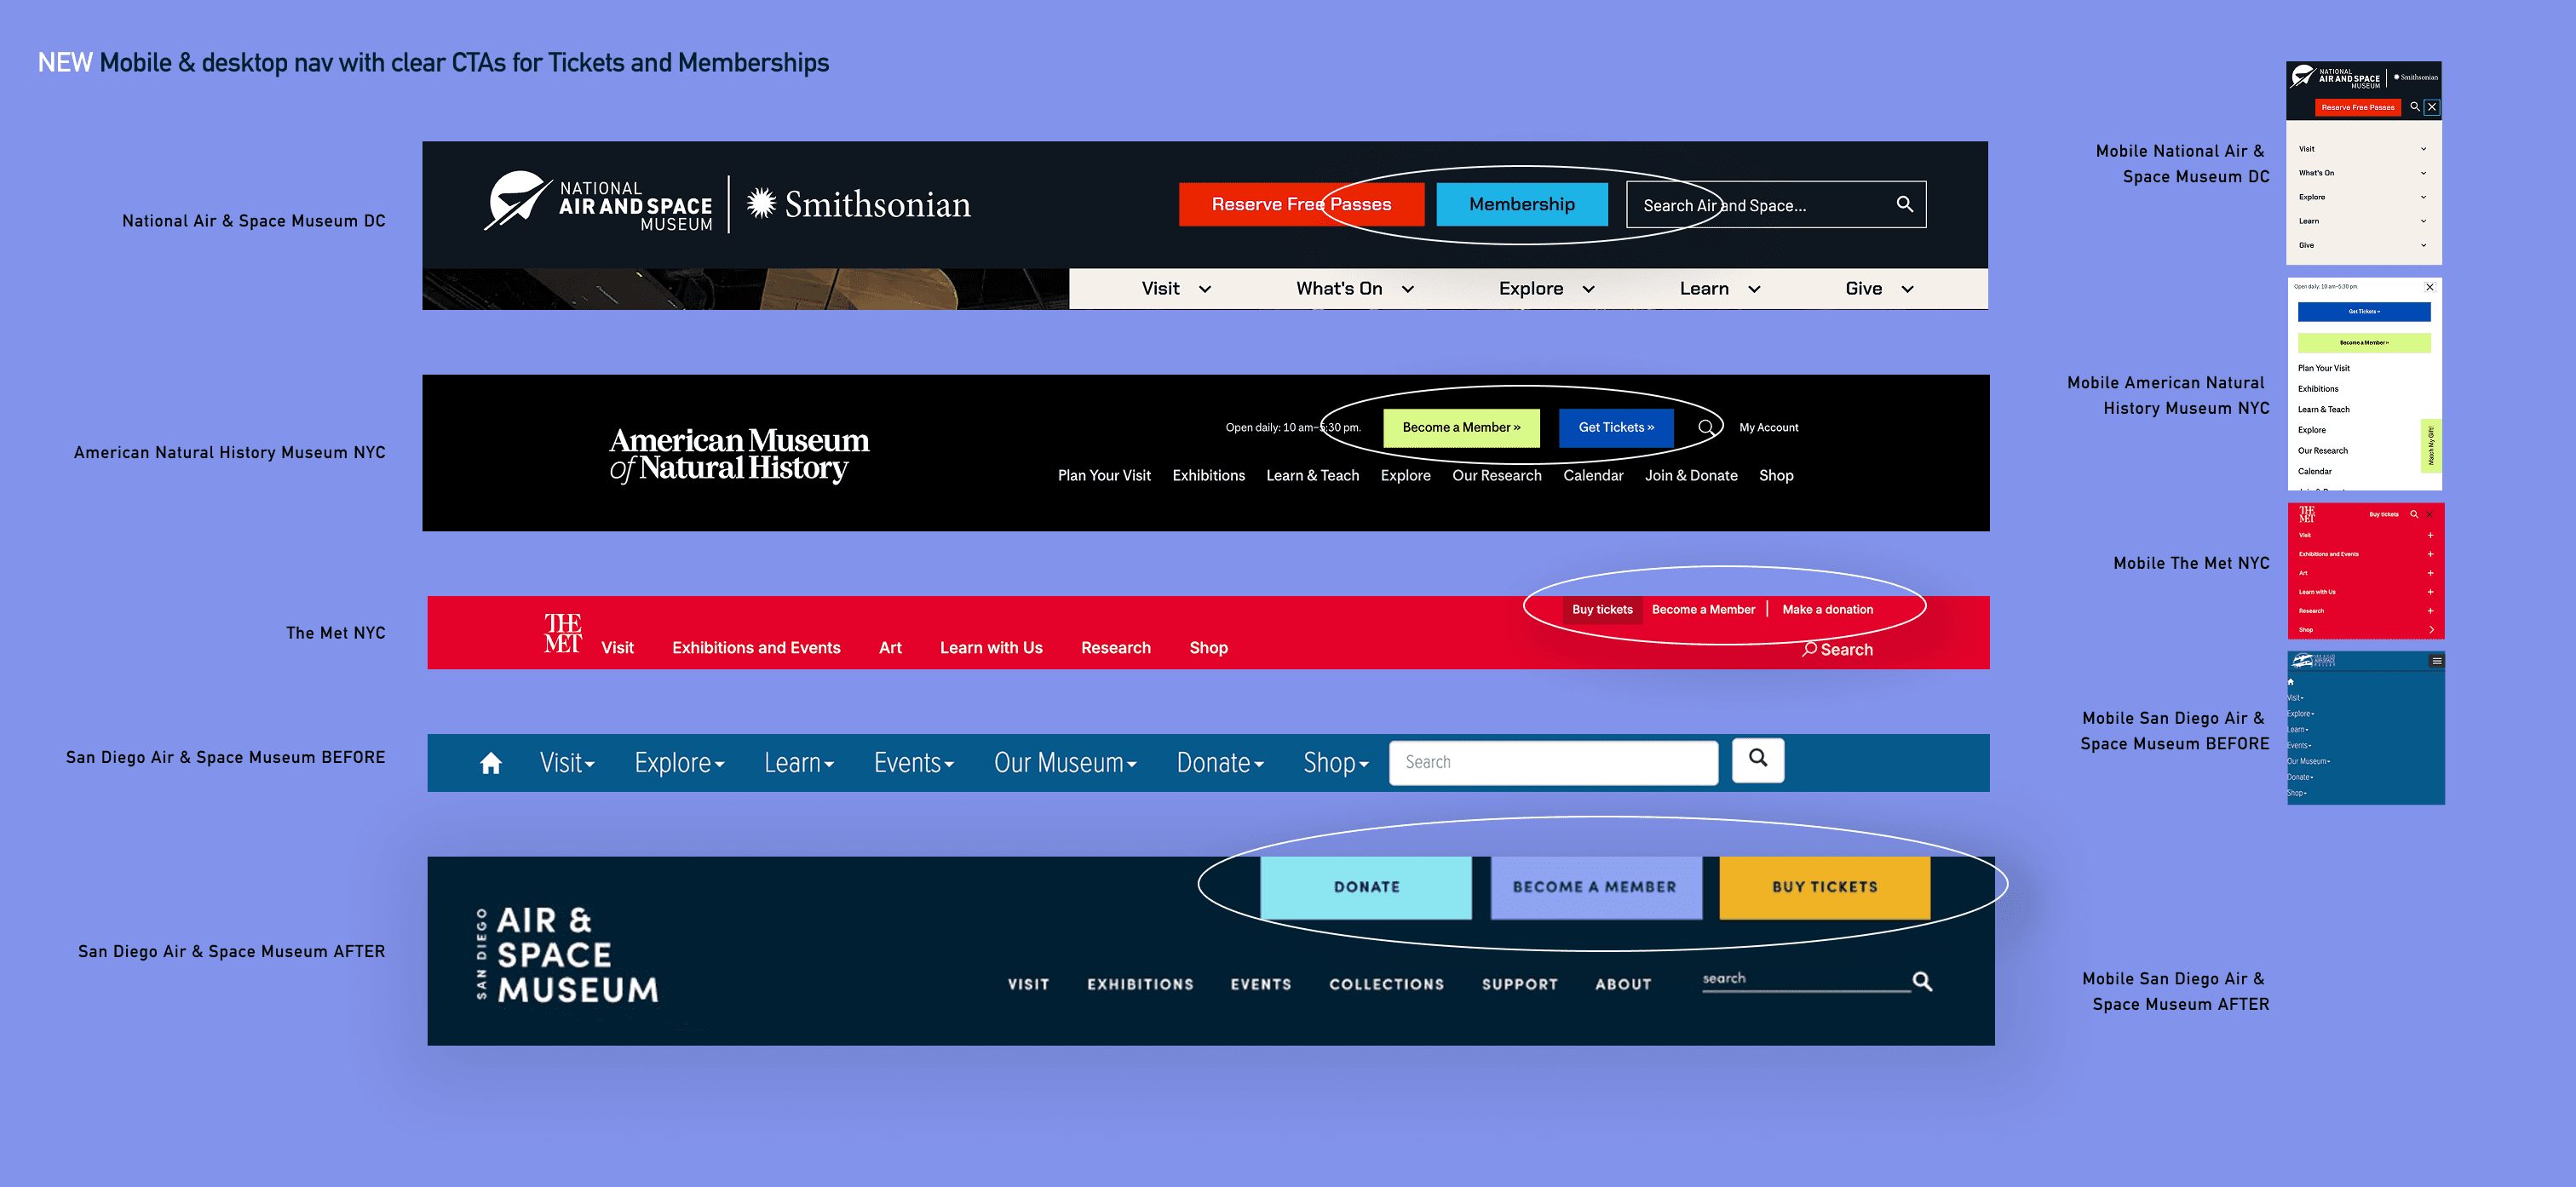Click Smithsonian sunburst logo
This screenshot has width=2576, height=1187.
pyautogui.click(x=761, y=203)
